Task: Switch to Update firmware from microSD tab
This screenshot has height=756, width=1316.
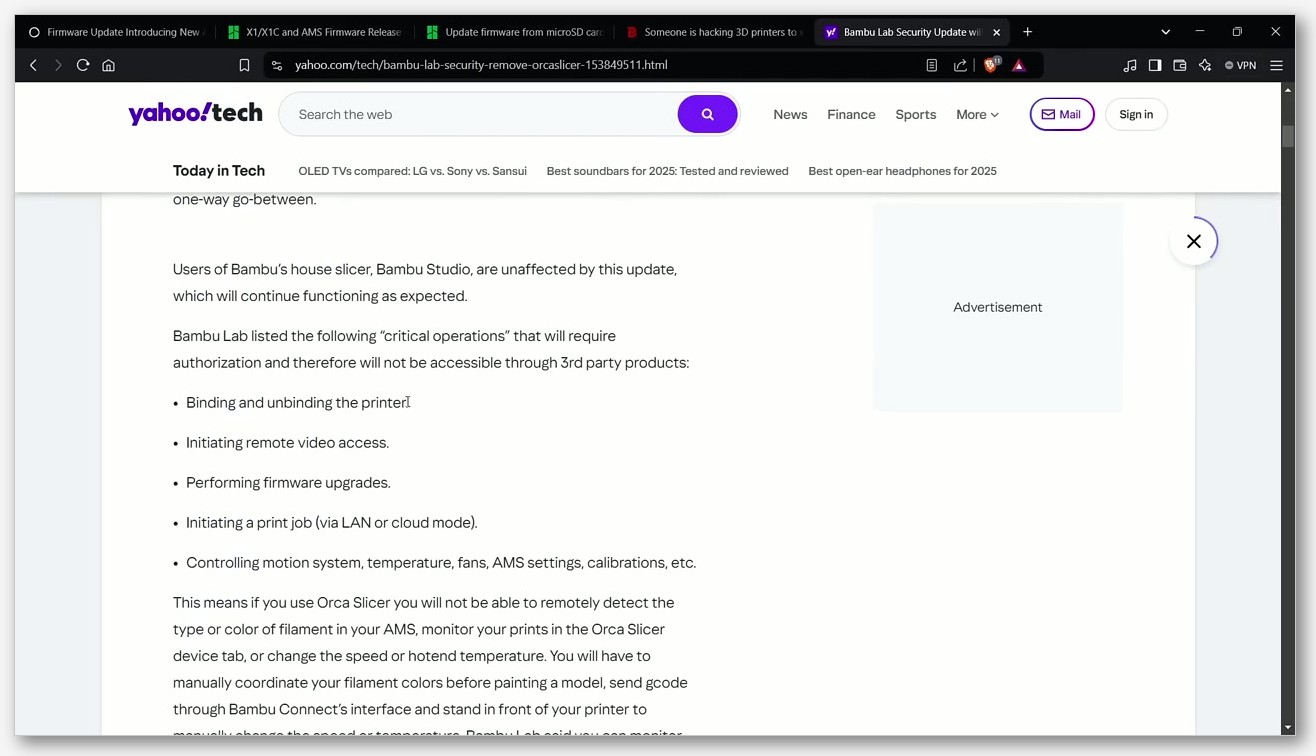Action: [x=514, y=32]
